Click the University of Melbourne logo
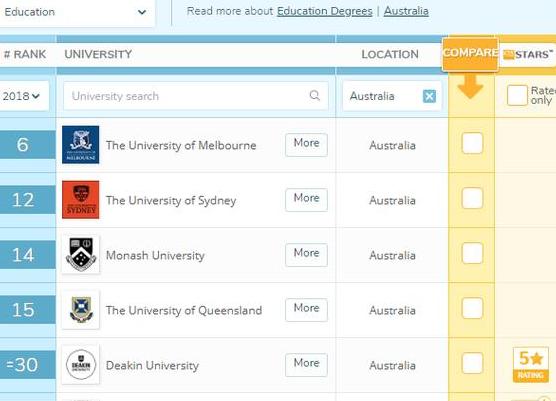This screenshot has height=401, width=556. [x=80, y=145]
